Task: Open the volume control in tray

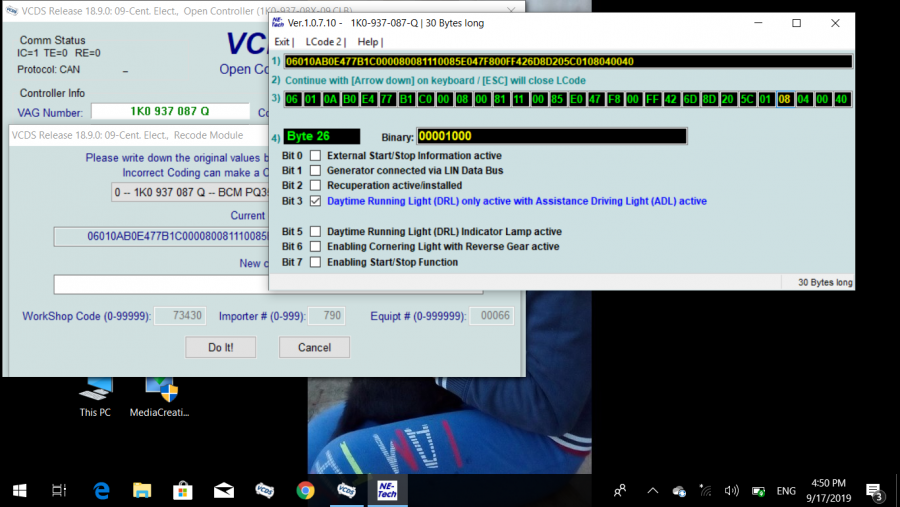Action: click(731, 491)
